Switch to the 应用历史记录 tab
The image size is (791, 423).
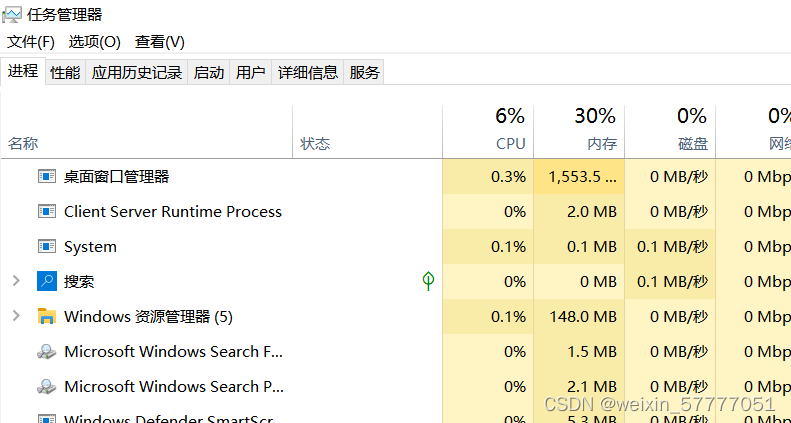137,73
